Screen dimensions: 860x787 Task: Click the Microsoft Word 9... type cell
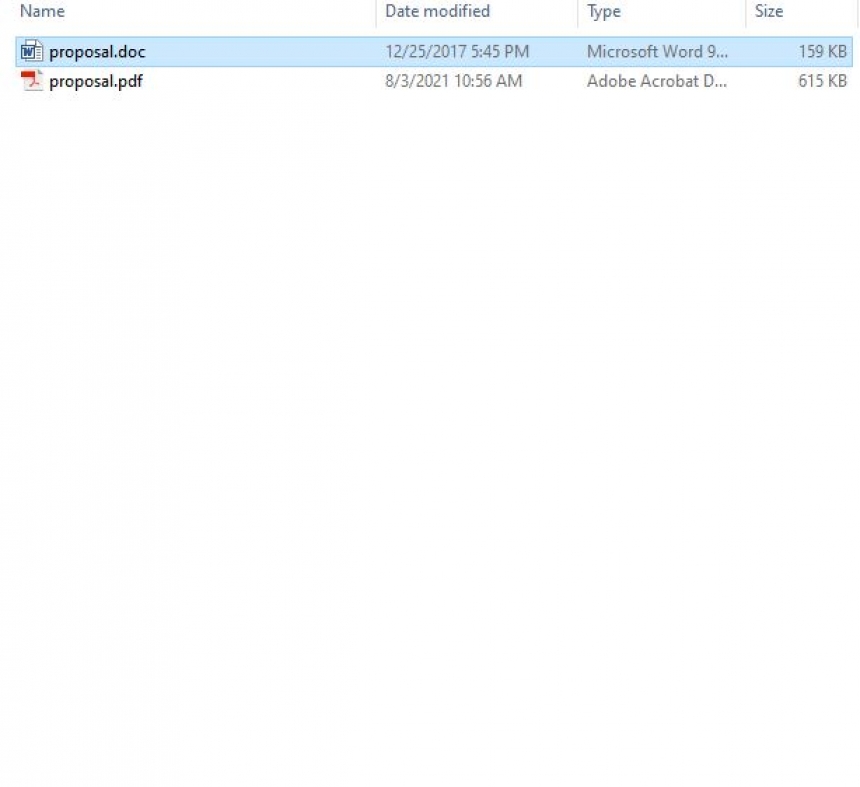tap(658, 52)
